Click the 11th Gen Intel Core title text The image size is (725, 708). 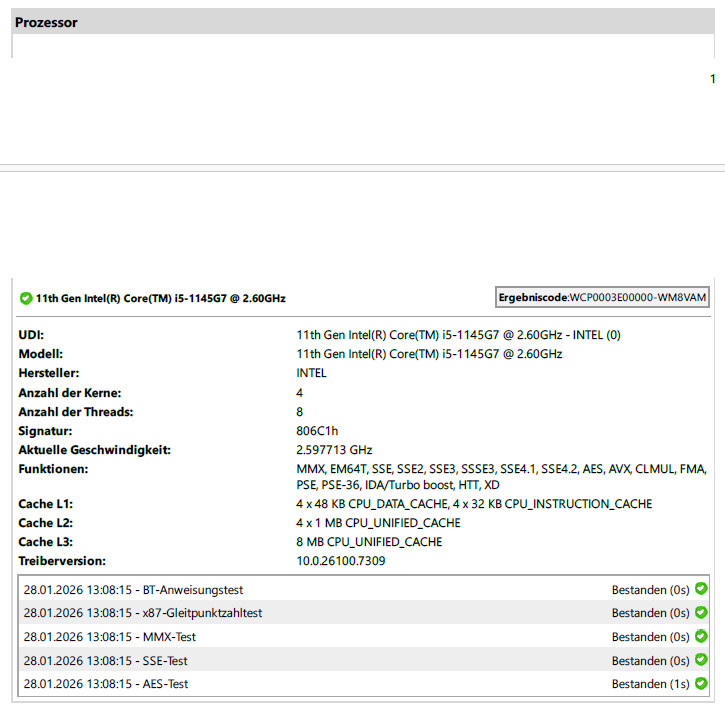tap(161, 298)
